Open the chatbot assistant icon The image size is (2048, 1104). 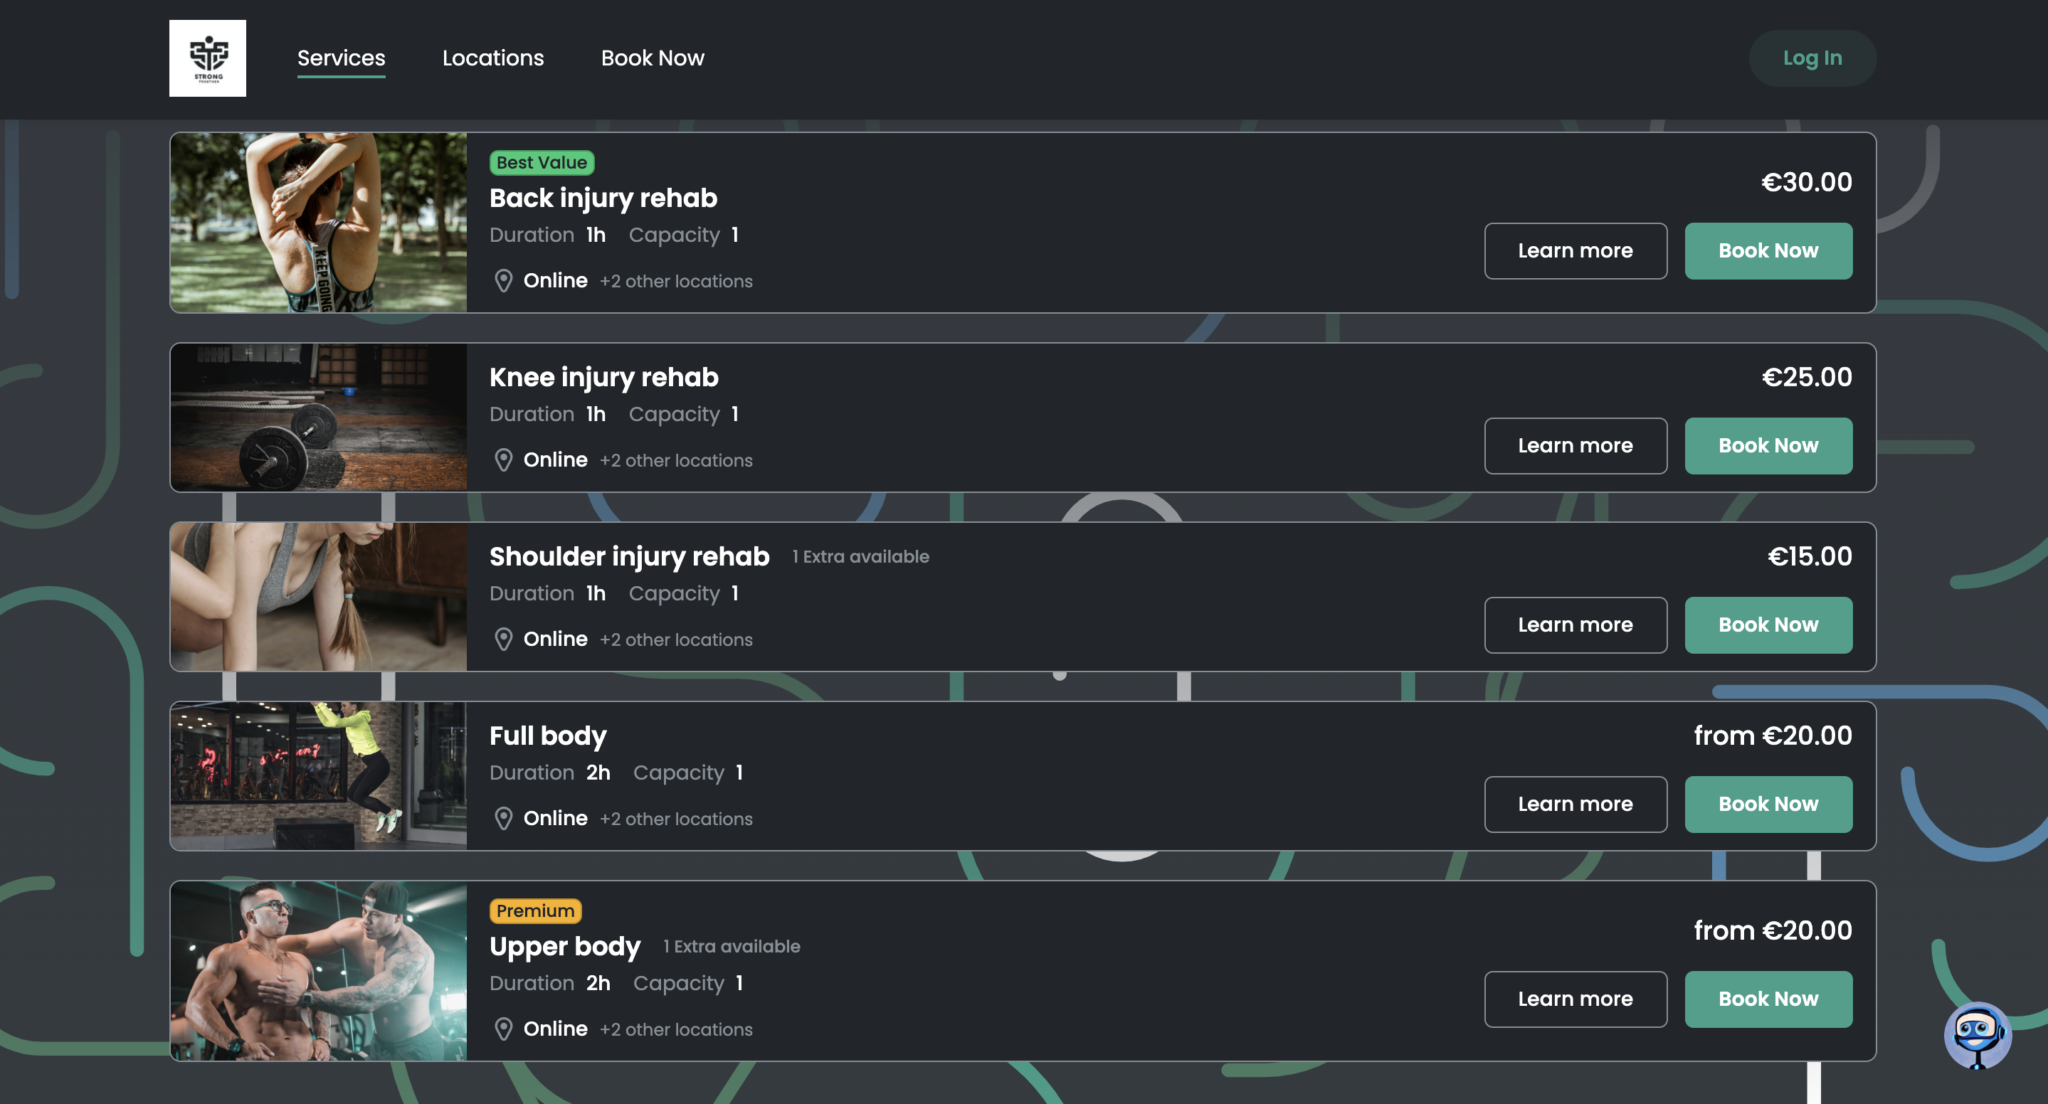(1977, 1035)
